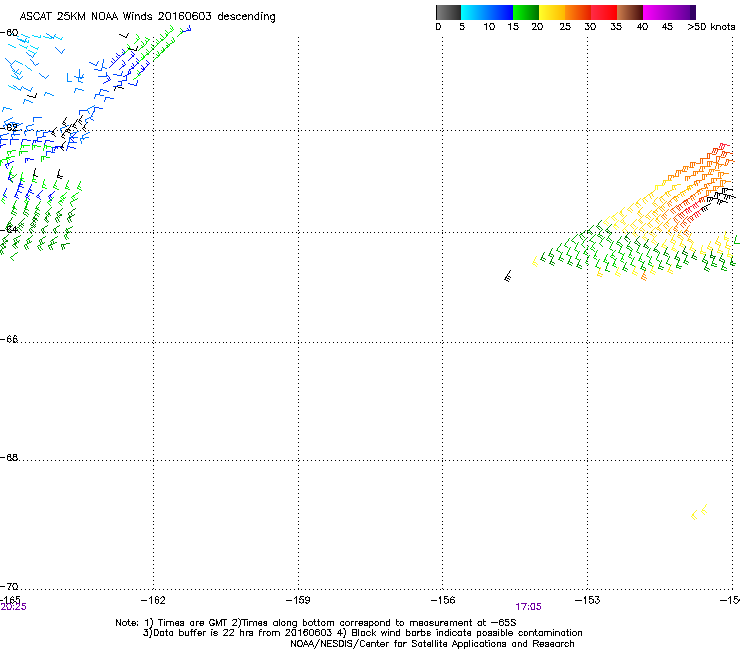This screenshot has width=740, height=650.
Task: Click the title 'ASCAT 25KM NOAA Winds 20160603 descending'
Action: point(147,17)
